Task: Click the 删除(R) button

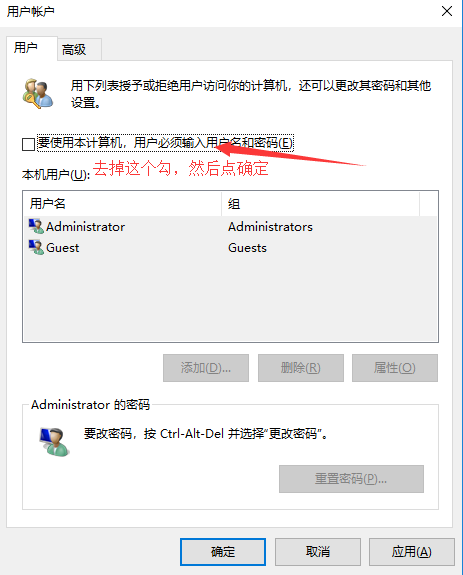Action: tap(301, 368)
